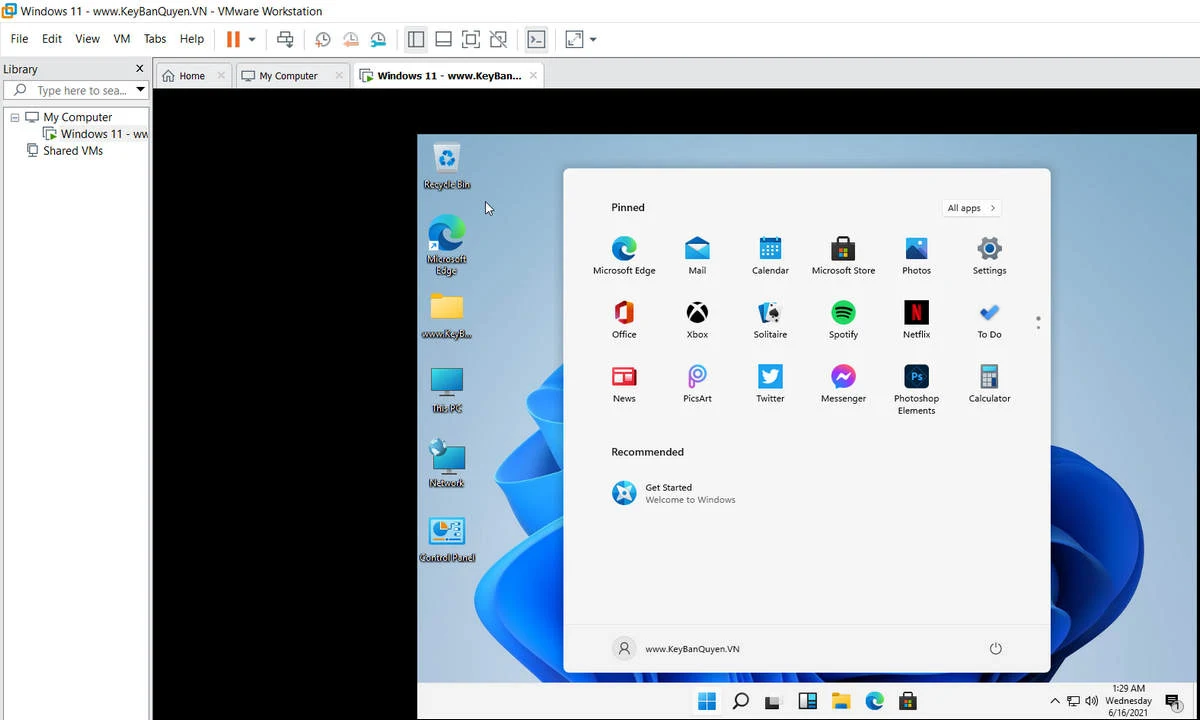Open the Mail pinned app
Viewport: 1200px width, 720px height.
pyautogui.click(x=697, y=256)
